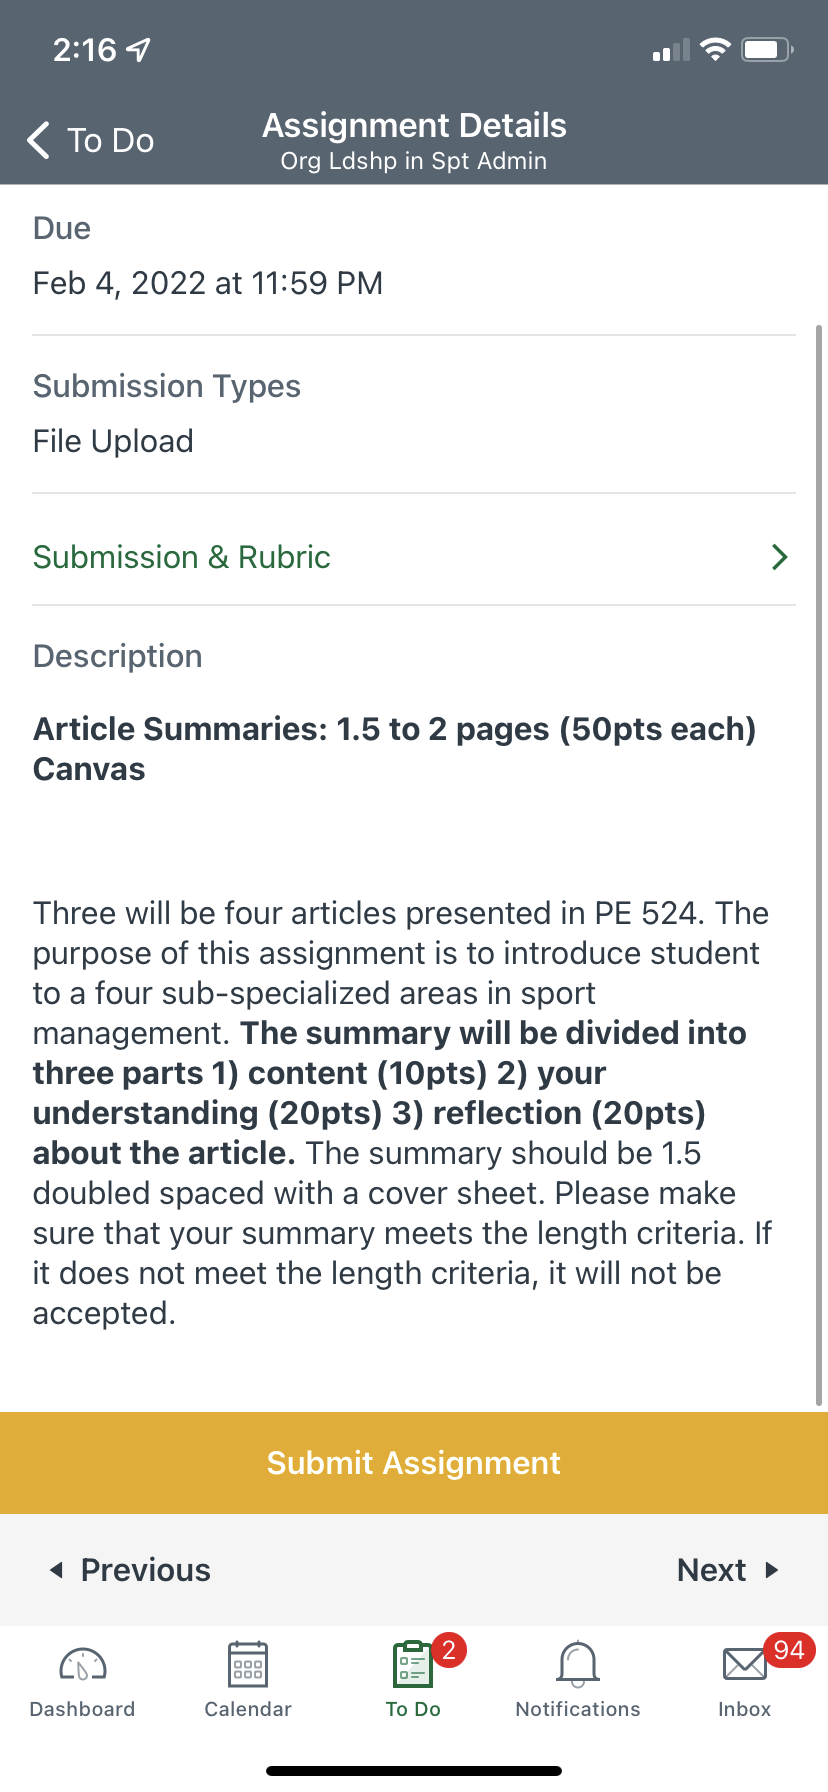Switch to the Notifications tab label
This screenshot has height=1792, width=828.
(x=578, y=1709)
